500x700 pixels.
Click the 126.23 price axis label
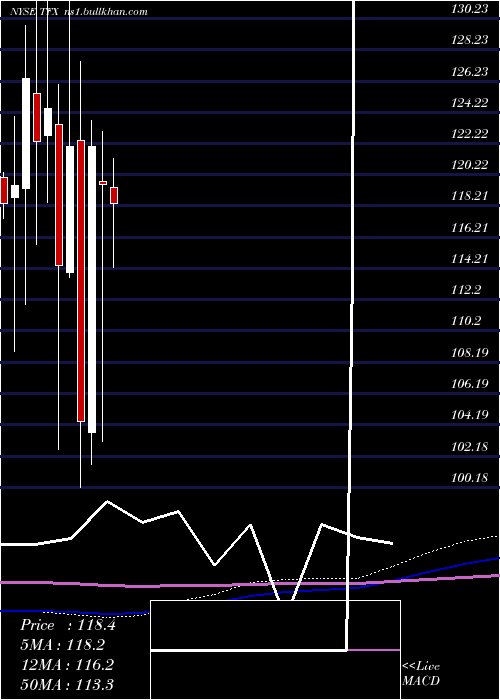470,71
